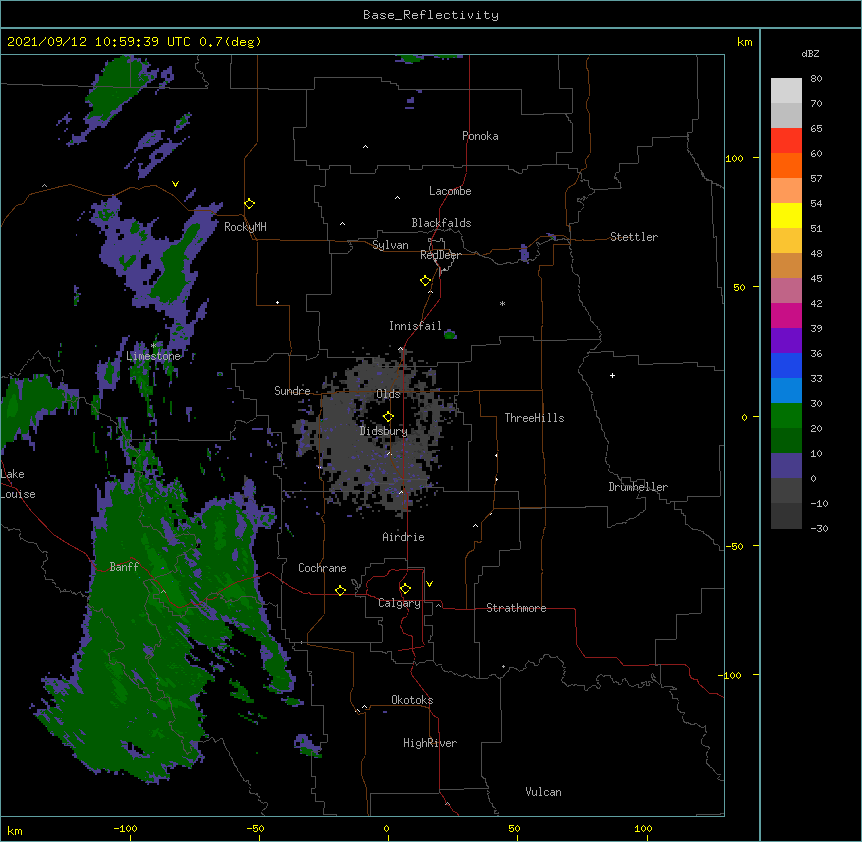Click the white plus marker west of Drumheller
This screenshot has height=842, width=862.
point(612,375)
